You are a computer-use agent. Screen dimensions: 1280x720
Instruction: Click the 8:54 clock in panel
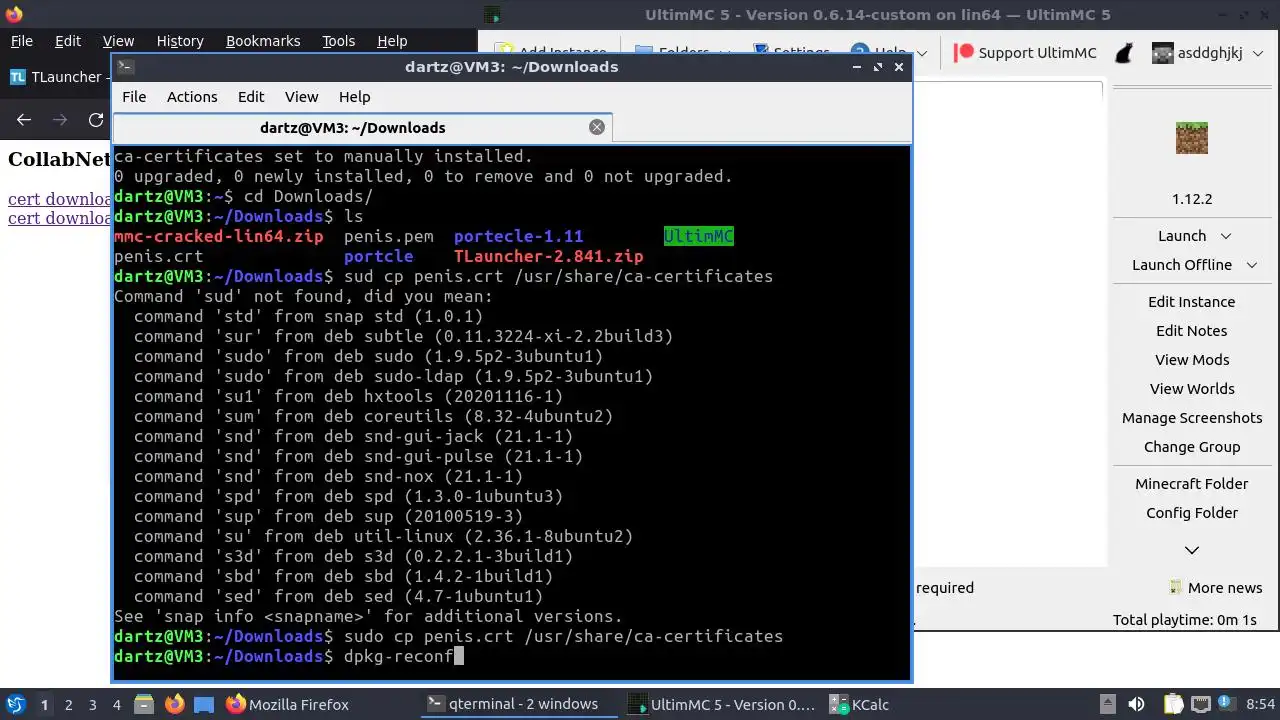click(1260, 705)
